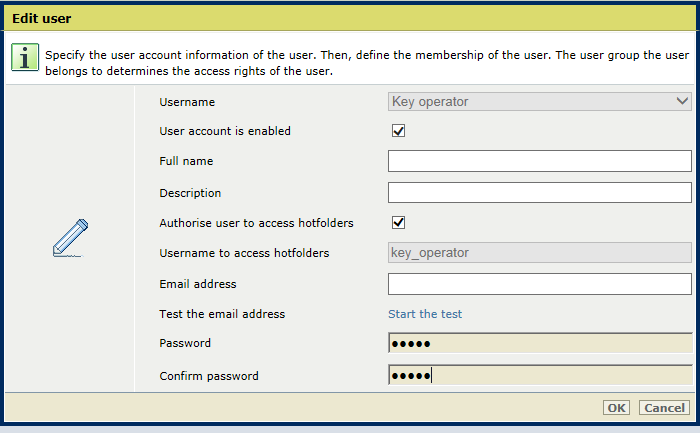Click the Edit user title bar

click(350, 18)
